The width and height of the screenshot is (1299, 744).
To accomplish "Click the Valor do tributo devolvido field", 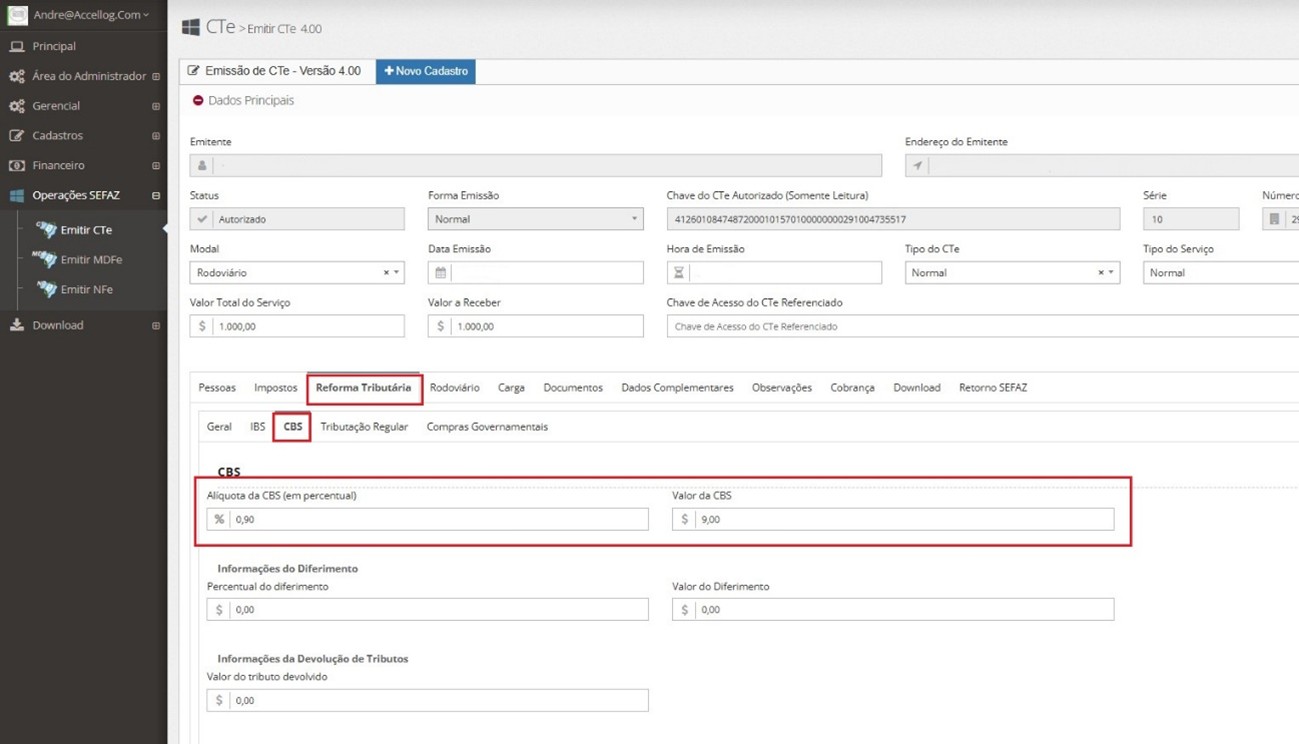I will pyautogui.click(x=427, y=700).
